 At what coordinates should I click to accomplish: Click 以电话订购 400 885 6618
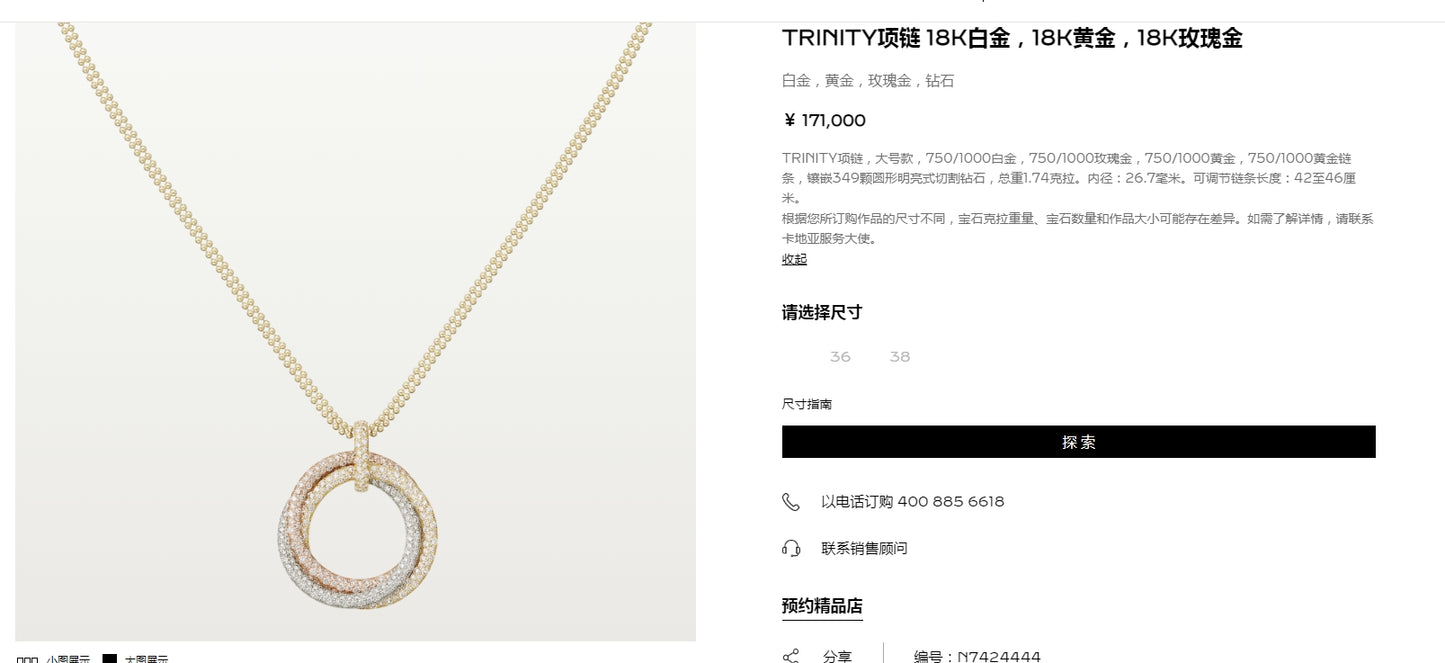point(913,502)
